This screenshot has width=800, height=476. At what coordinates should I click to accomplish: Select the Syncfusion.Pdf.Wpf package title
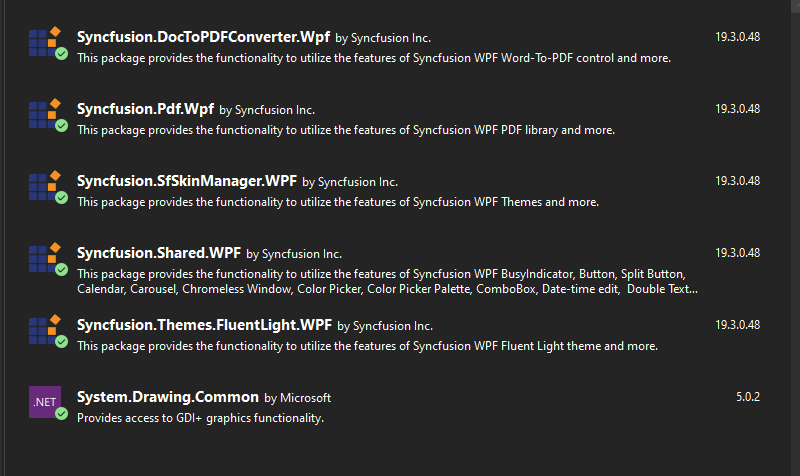tap(145, 109)
